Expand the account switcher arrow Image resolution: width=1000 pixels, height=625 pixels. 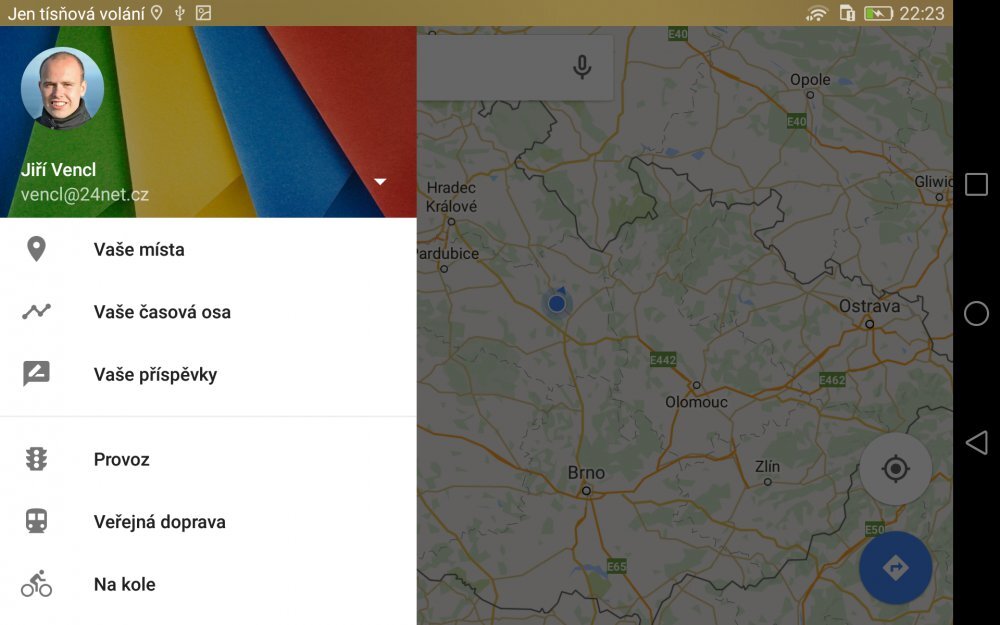click(380, 181)
